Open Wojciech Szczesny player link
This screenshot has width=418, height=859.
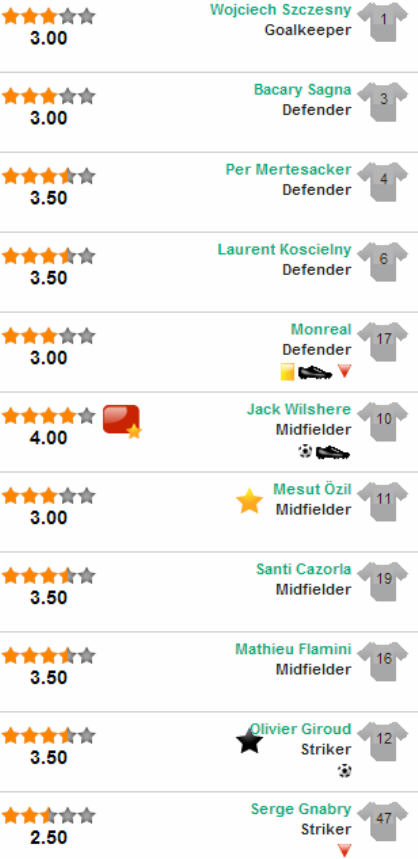click(280, 10)
